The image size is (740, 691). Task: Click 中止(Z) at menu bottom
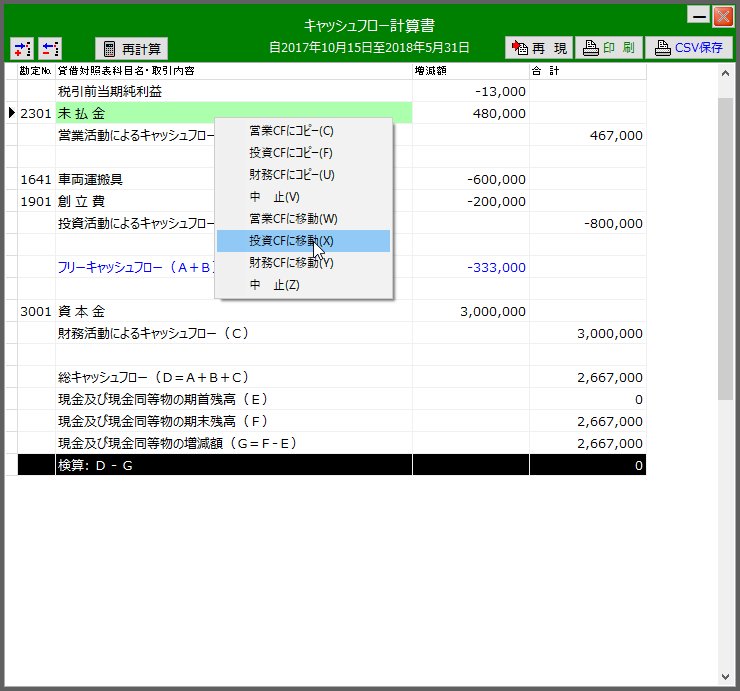click(274, 285)
